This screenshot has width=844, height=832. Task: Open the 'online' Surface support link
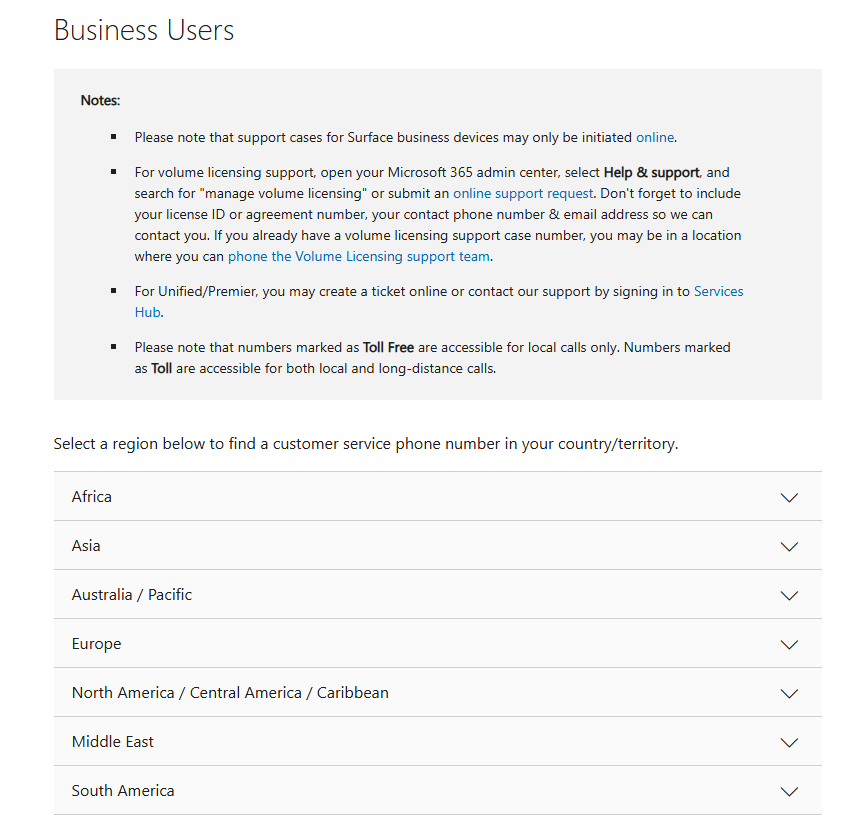(x=655, y=137)
